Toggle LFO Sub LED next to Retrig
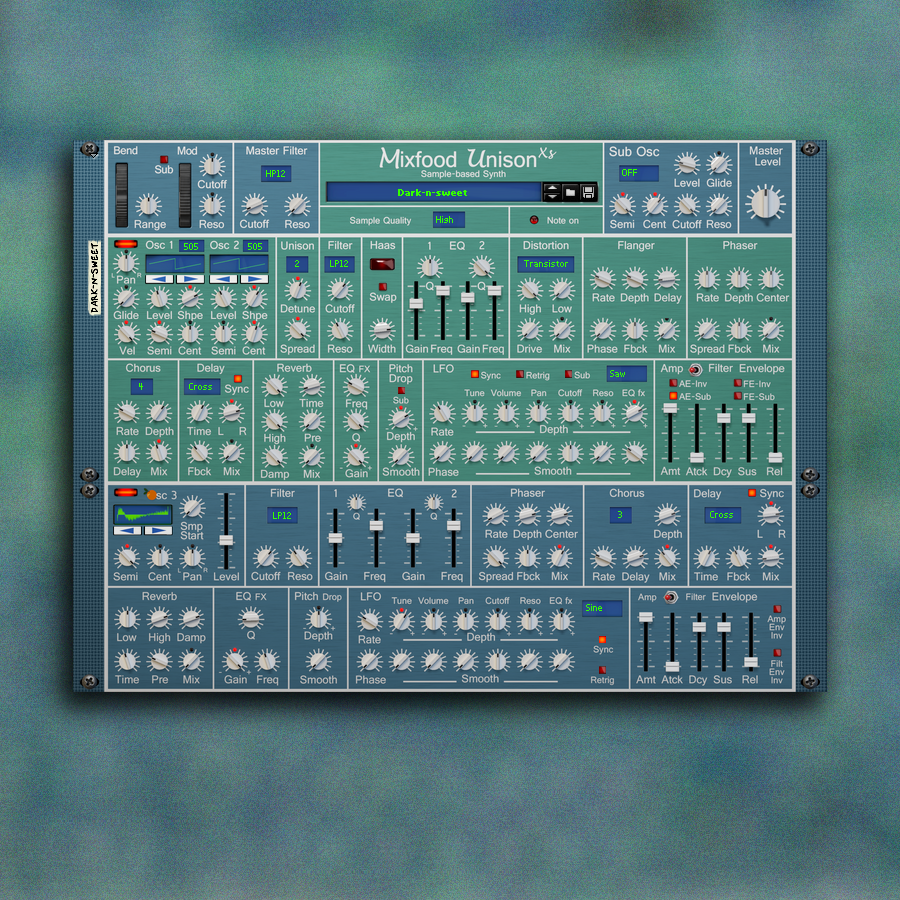The image size is (900, 900). 568,374
